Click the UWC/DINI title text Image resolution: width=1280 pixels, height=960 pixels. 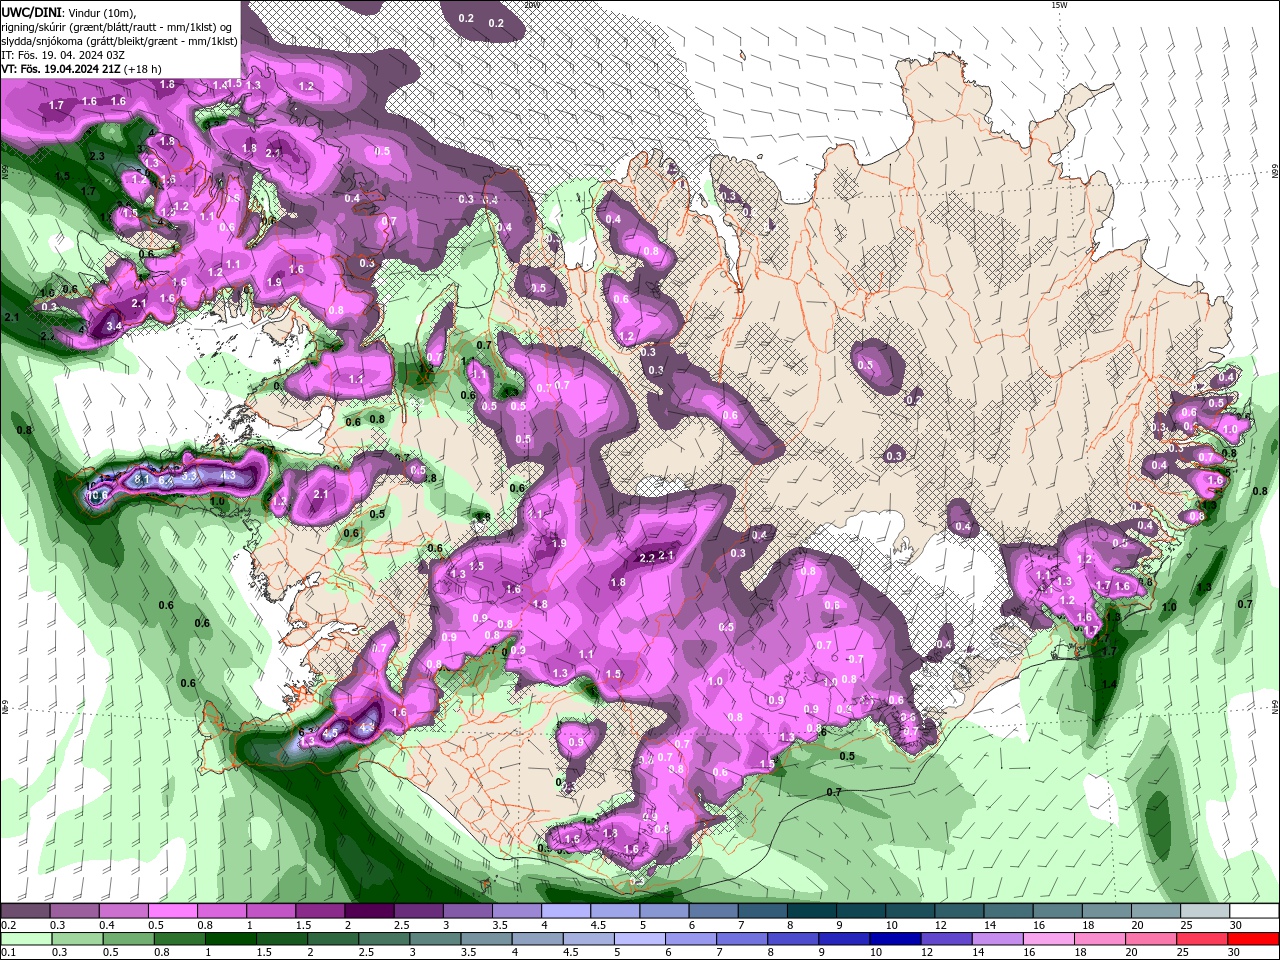click(x=31, y=12)
